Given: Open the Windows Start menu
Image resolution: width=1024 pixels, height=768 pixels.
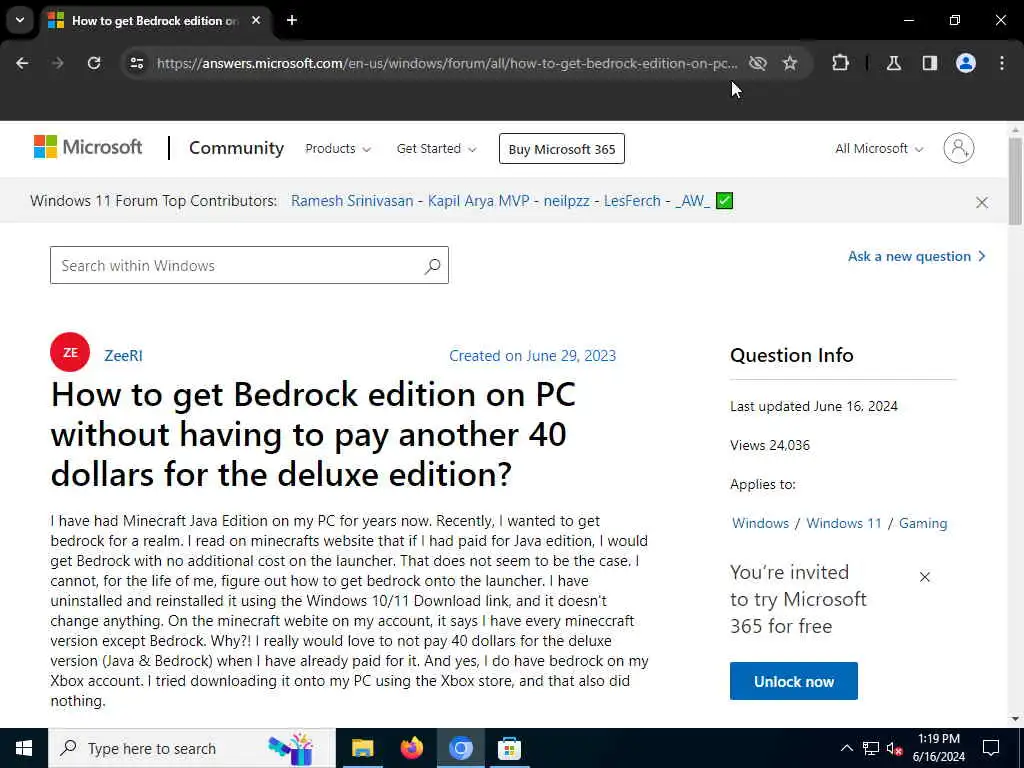Looking at the screenshot, I should 24,748.
